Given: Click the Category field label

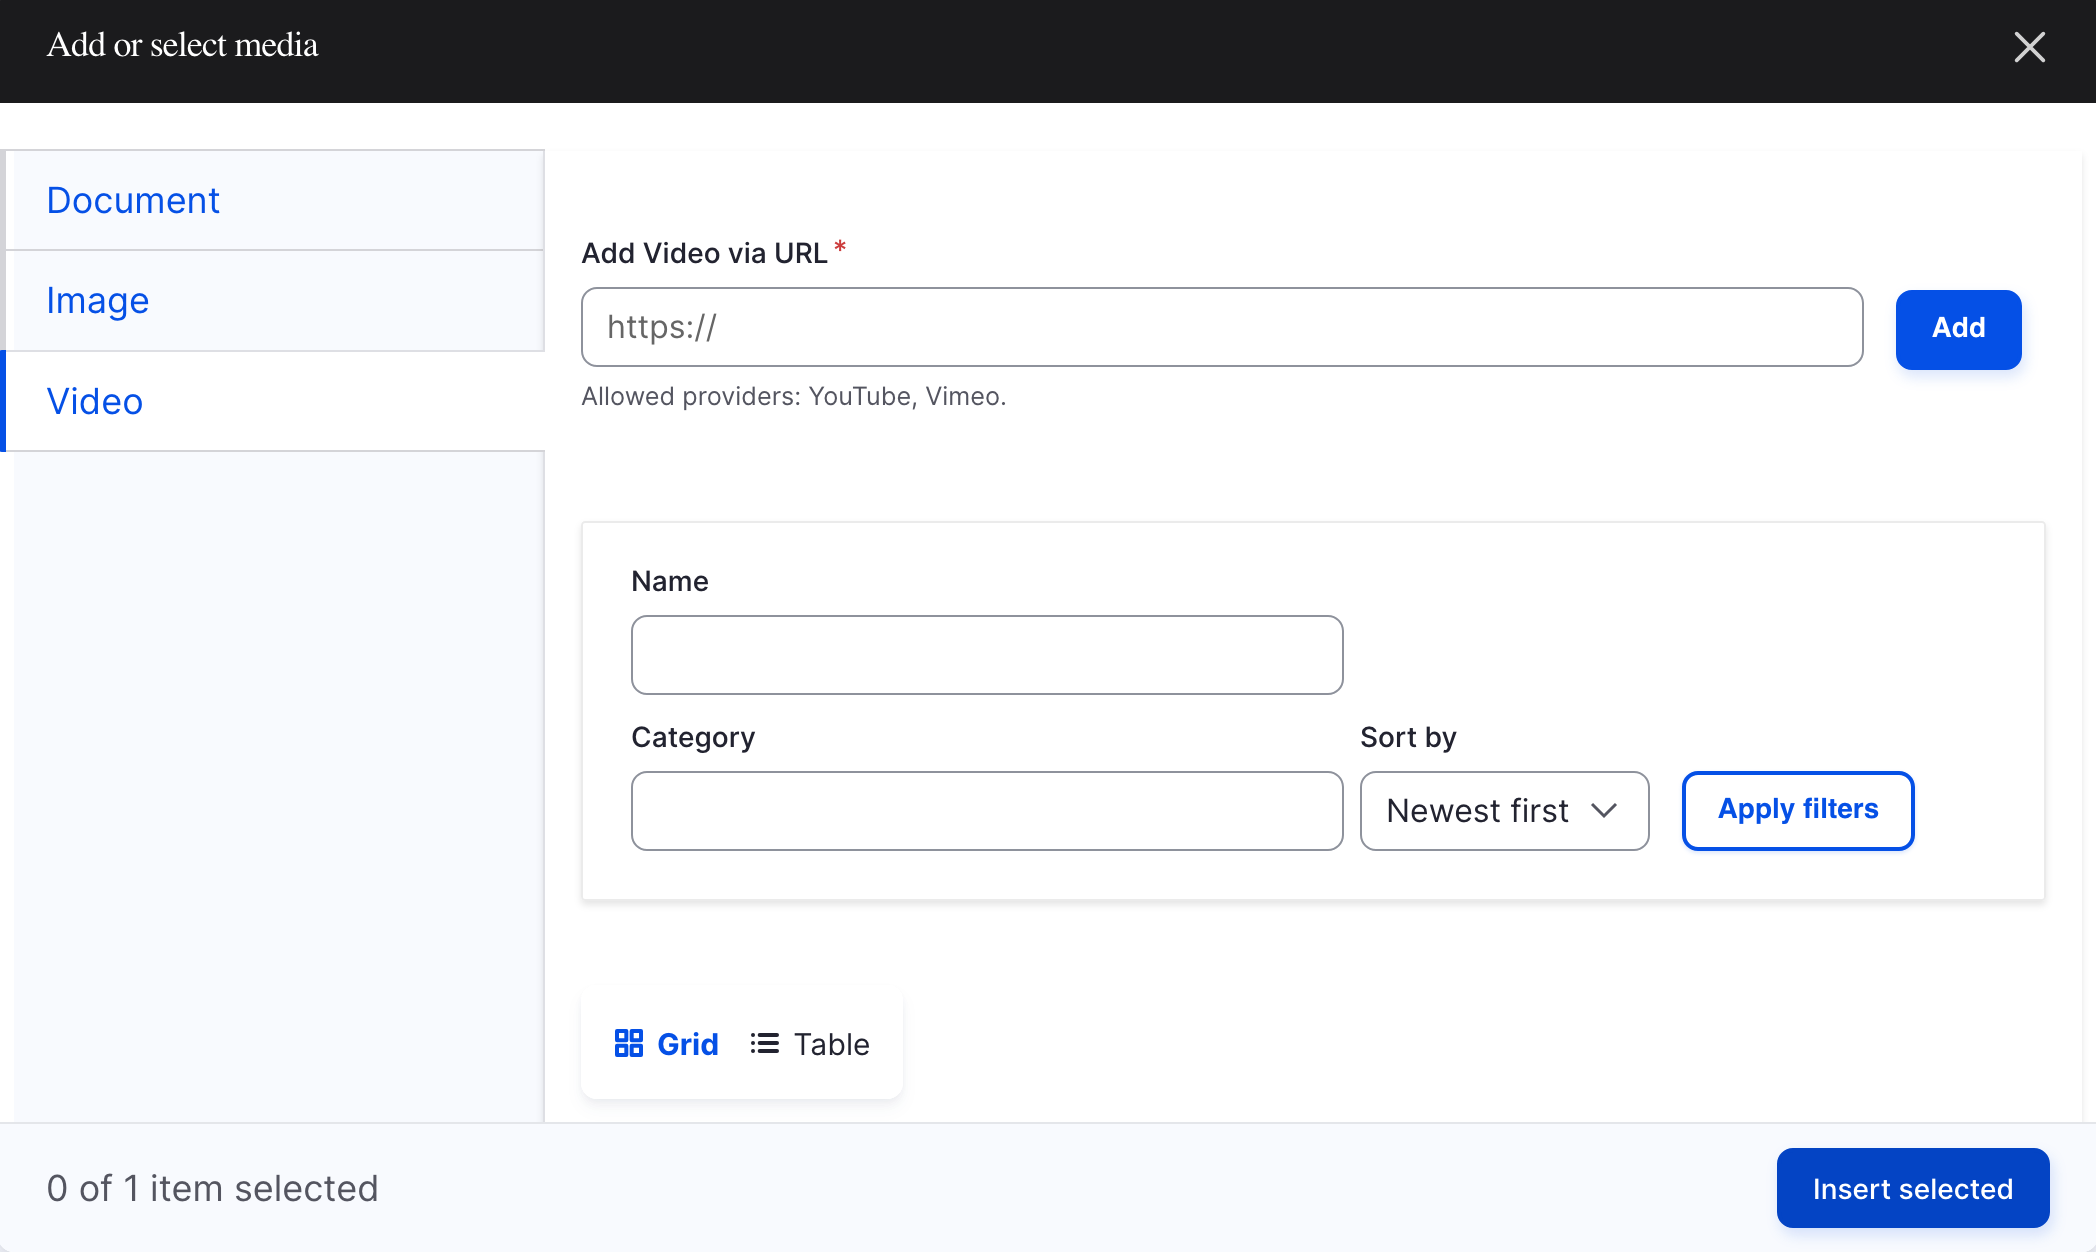Looking at the screenshot, I should (693, 737).
